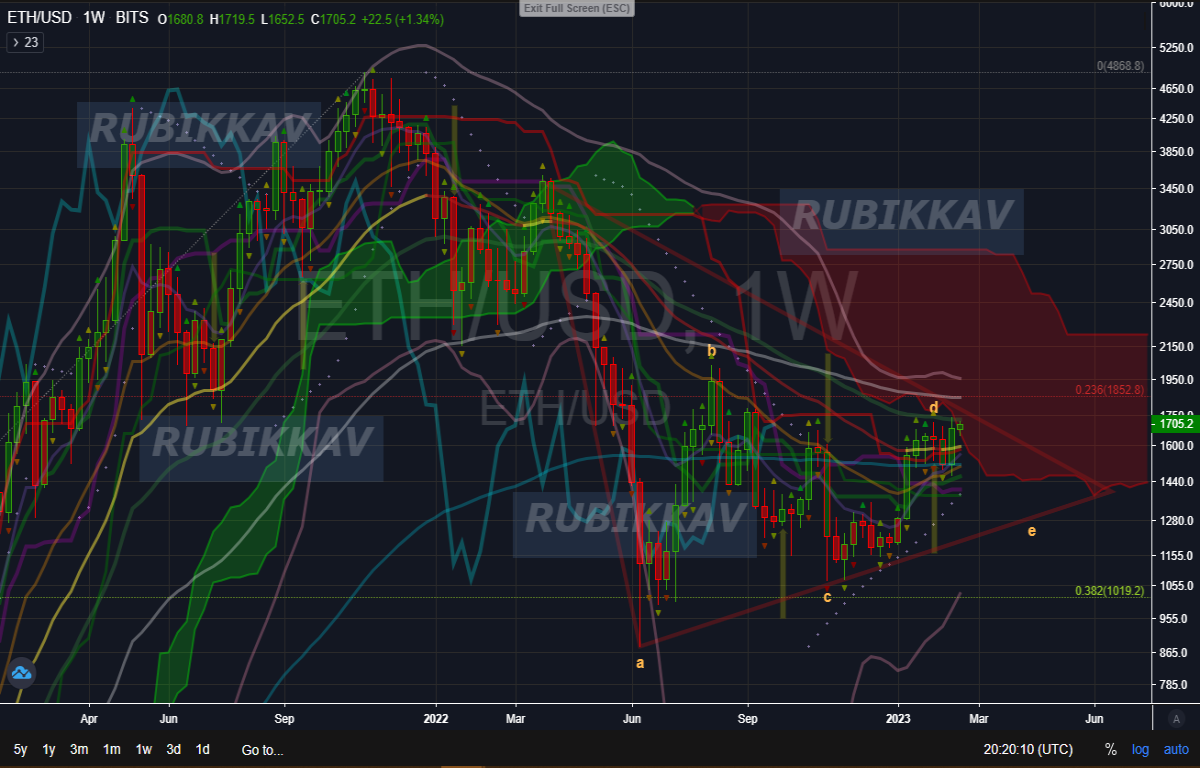Click the +22.5 (+1.34%) change value
This screenshot has width=1200, height=768.
403,19
